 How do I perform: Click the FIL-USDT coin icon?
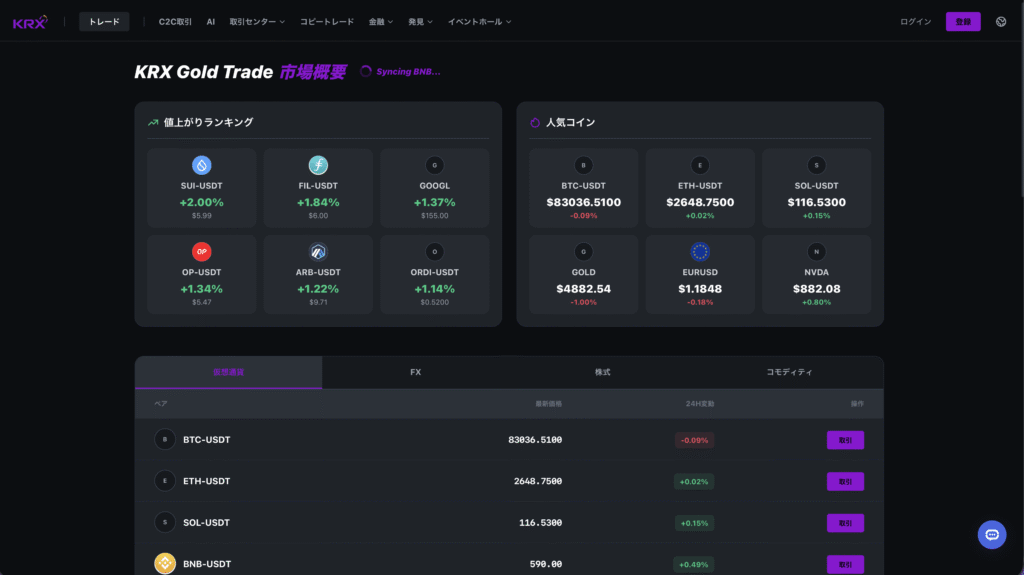(318, 165)
